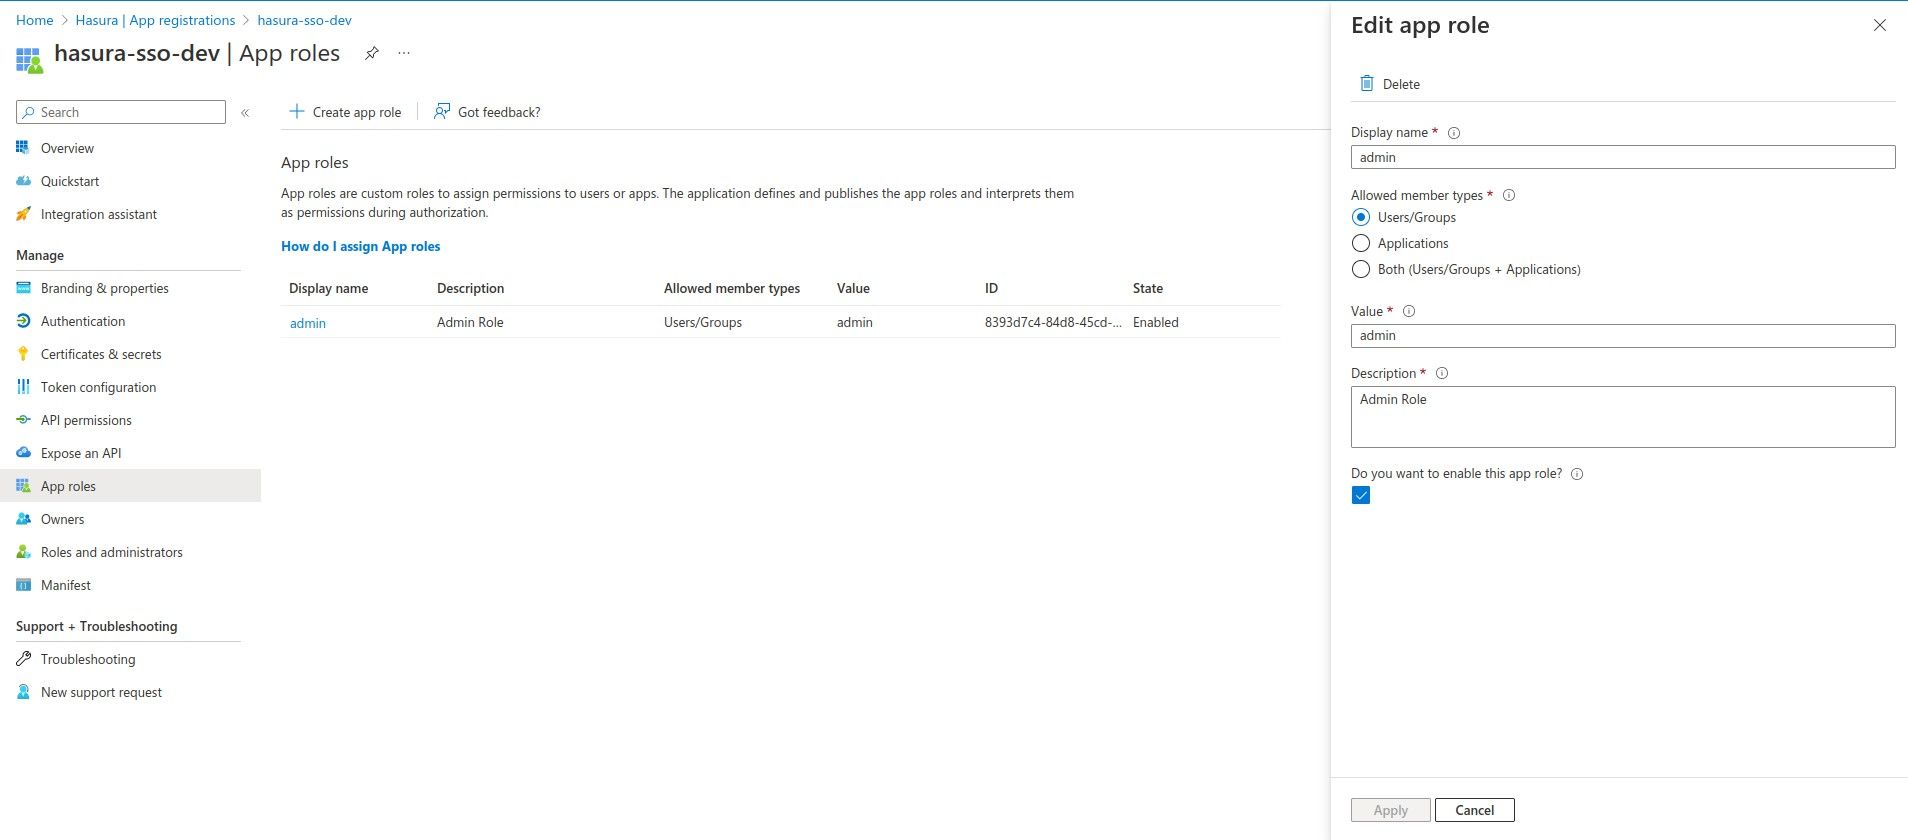Open New support request item
Viewport: 1908px width, 840px height.
click(101, 692)
